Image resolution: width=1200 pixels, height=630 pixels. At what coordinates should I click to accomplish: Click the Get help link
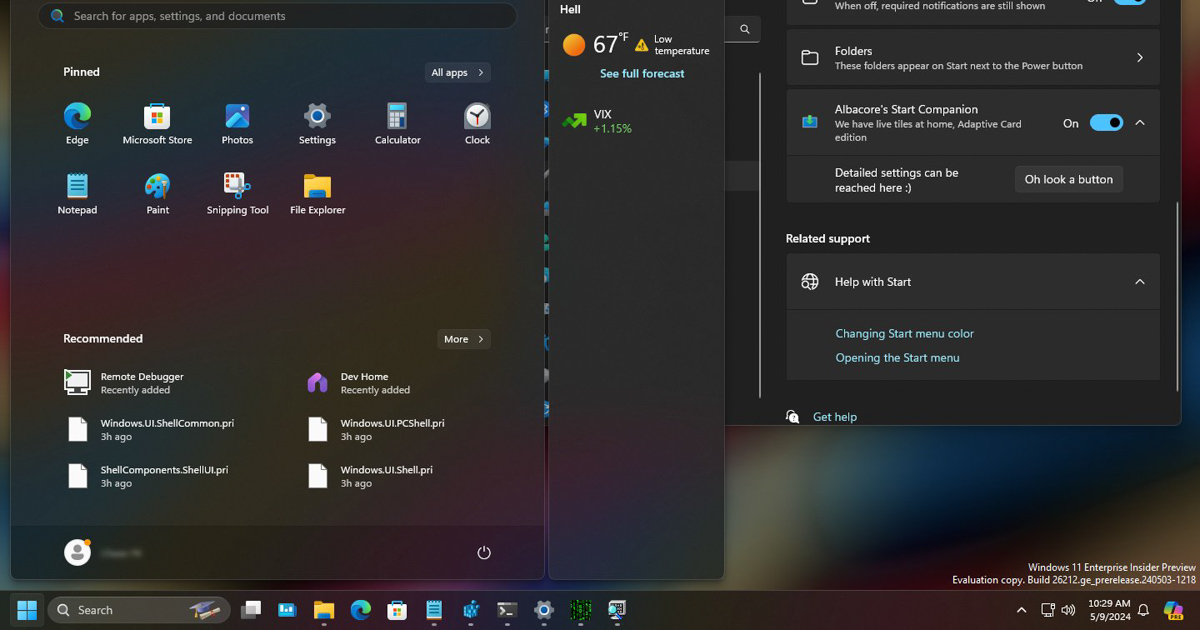pos(835,417)
